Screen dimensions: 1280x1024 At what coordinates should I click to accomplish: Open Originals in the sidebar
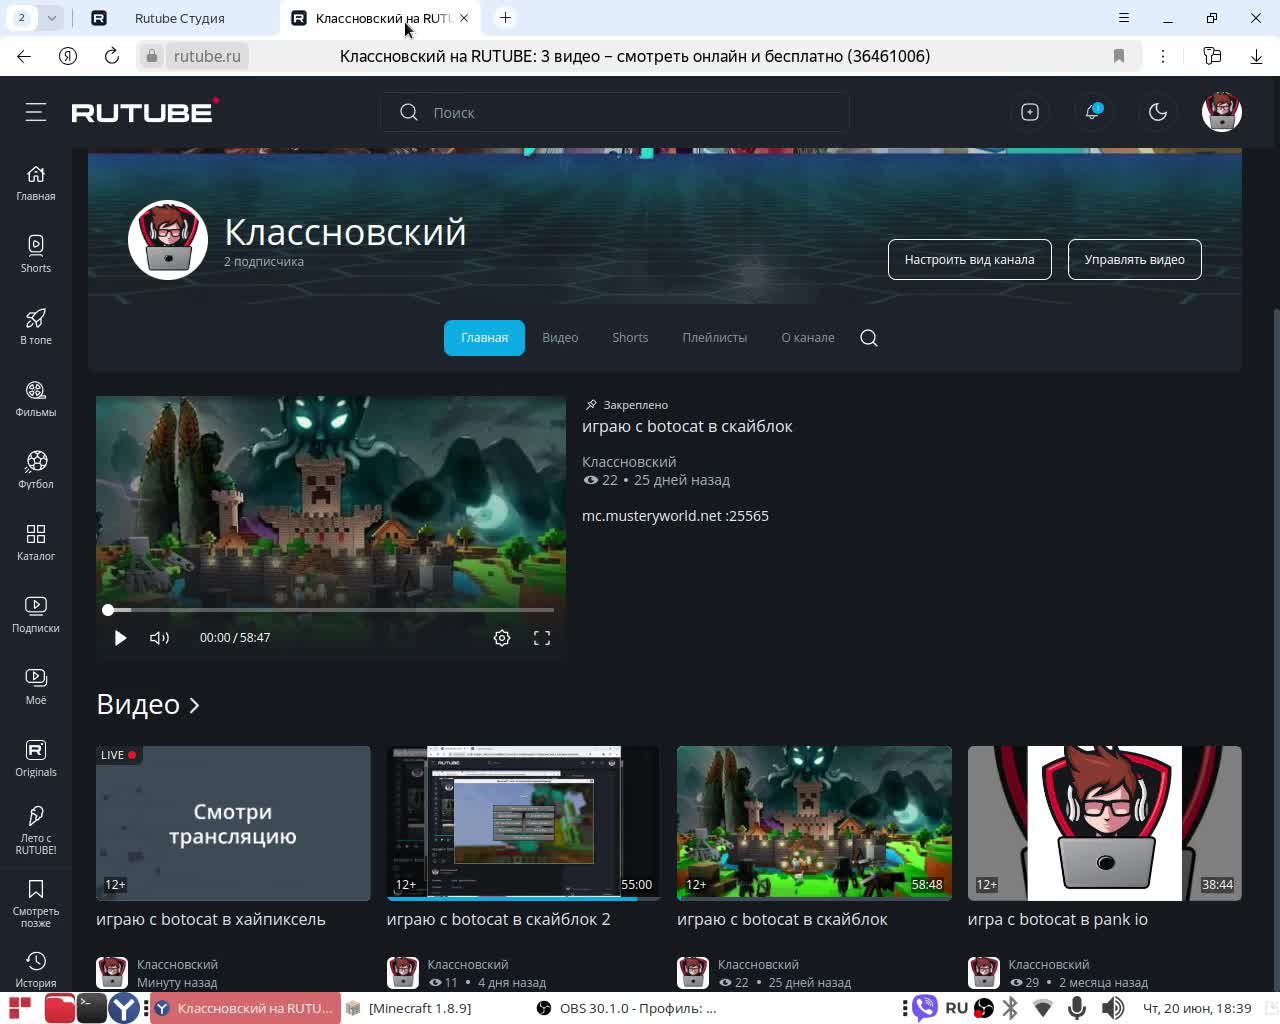tap(36, 759)
